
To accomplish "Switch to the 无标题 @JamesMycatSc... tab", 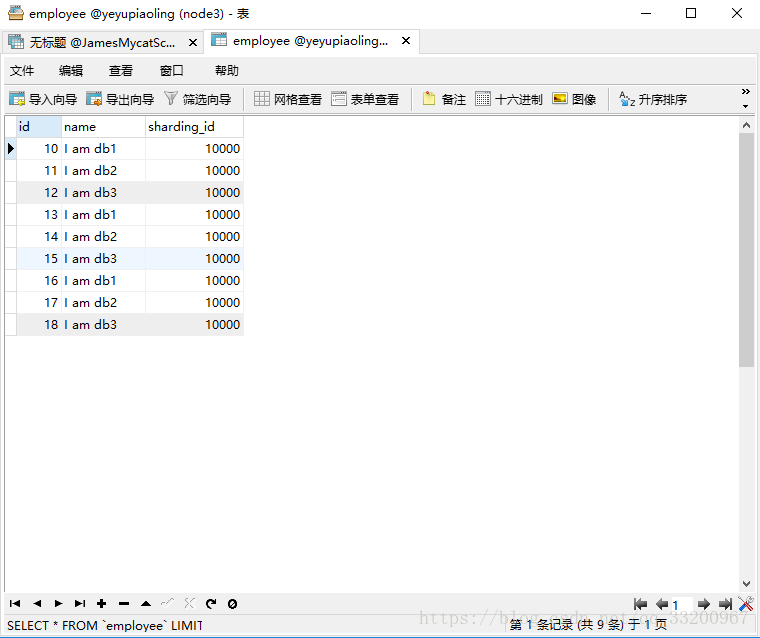I will pyautogui.click(x=93, y=42).
